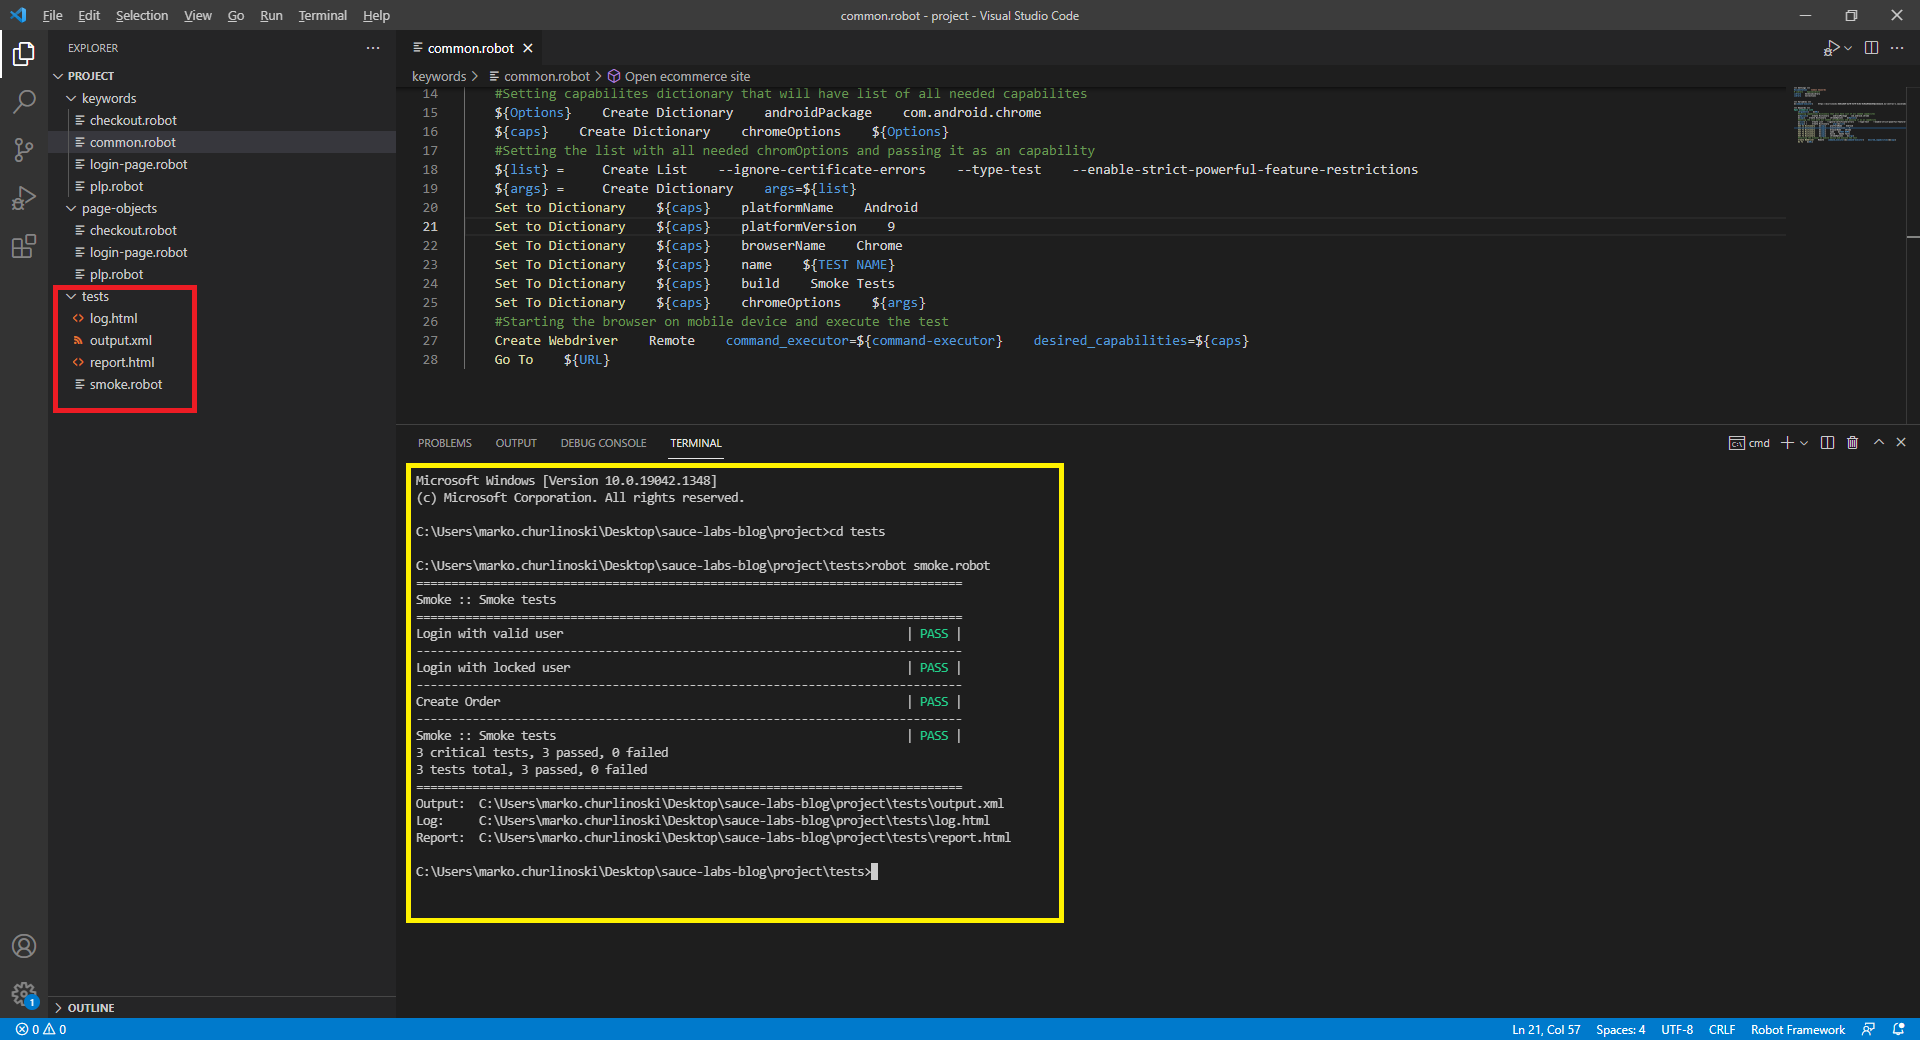Viewport: 1920px width, 1040px height.
Task: Open the Extensions view
Action: click(x=24, y=246)
